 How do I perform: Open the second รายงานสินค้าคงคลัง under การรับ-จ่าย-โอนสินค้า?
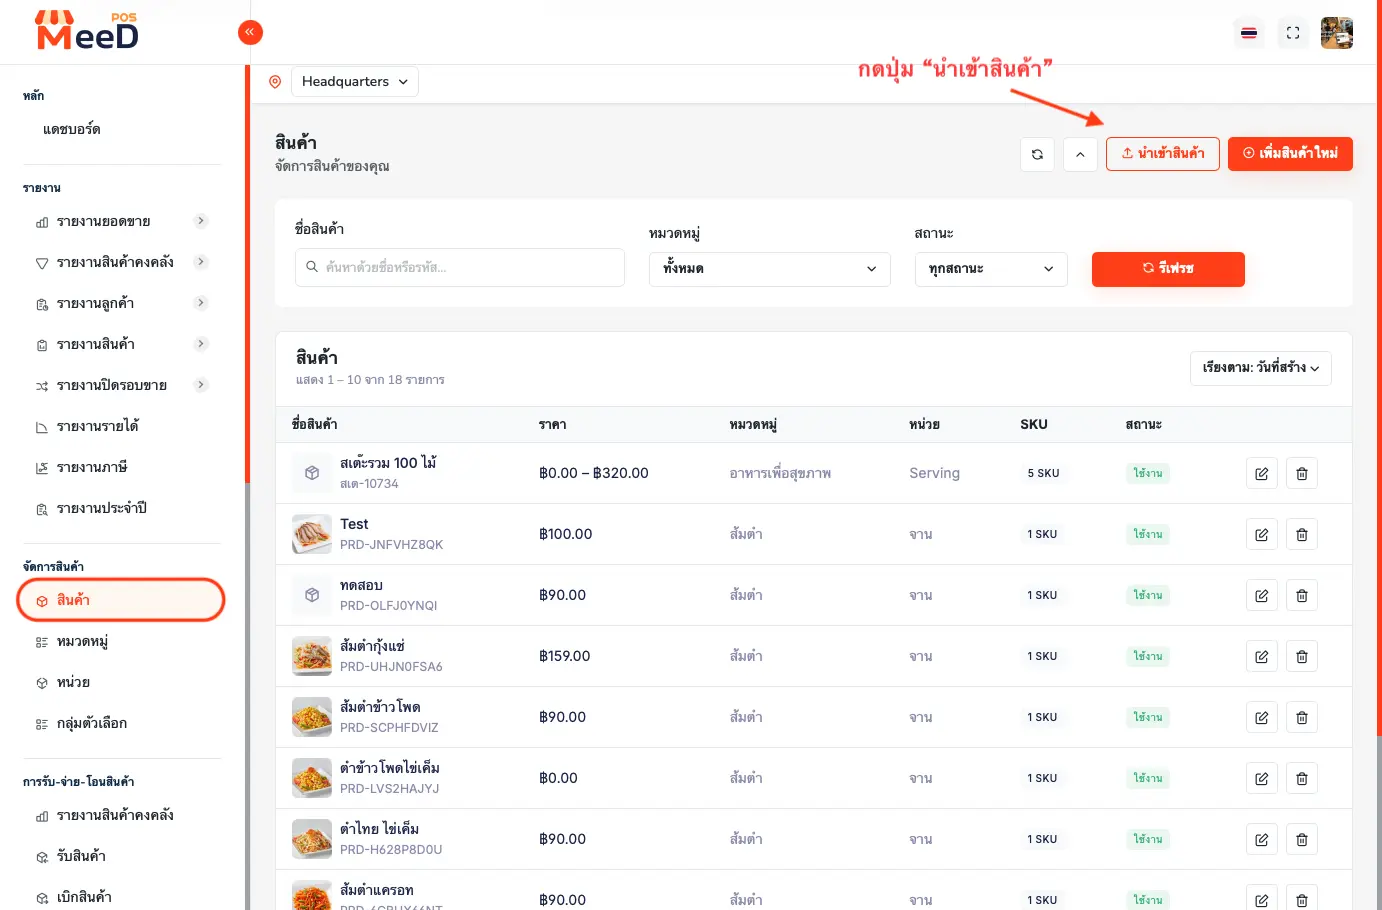pos(115,816)
